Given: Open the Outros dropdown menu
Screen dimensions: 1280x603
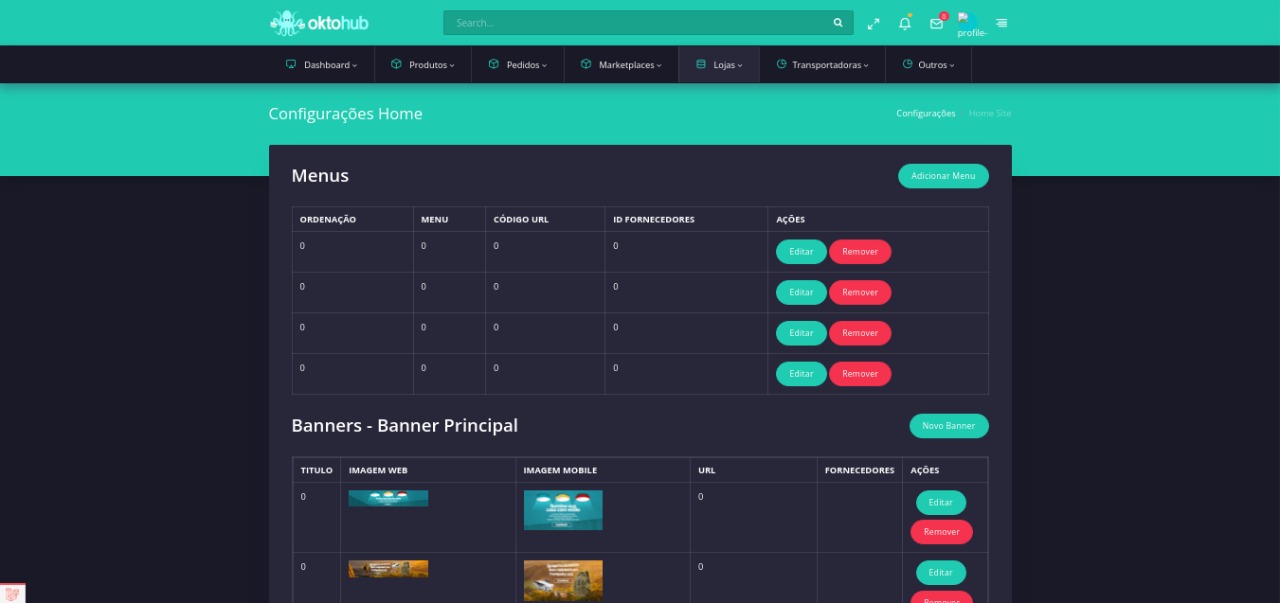Looking at the screenshot, I should click(x=928, y=65).
